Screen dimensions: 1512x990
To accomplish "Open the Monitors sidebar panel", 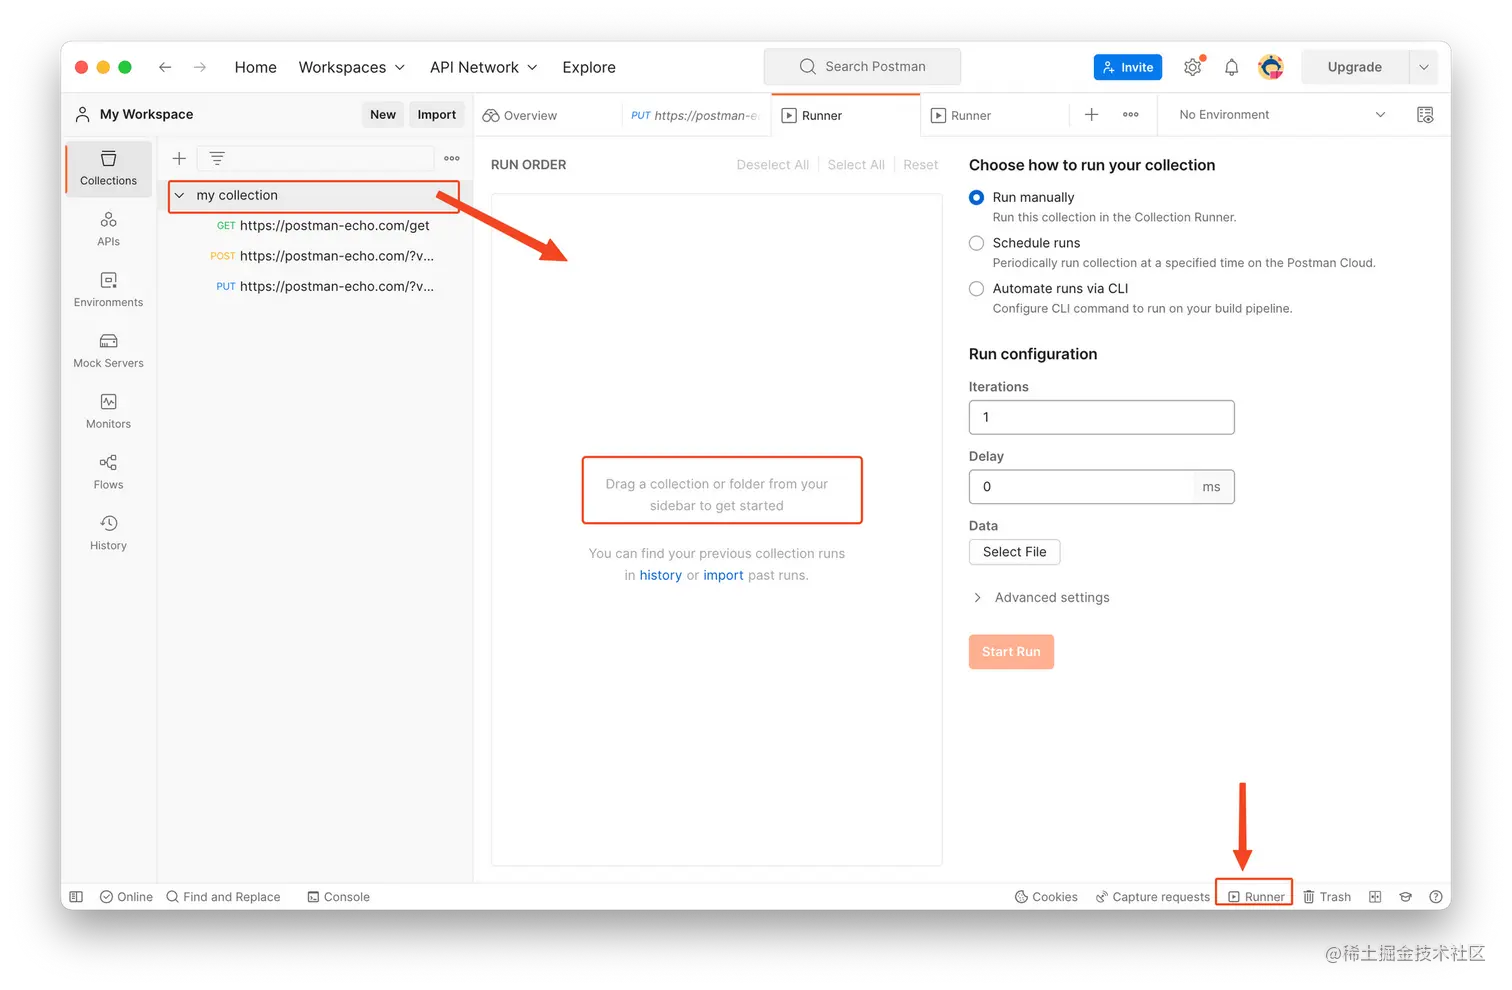I will point(108,412).
